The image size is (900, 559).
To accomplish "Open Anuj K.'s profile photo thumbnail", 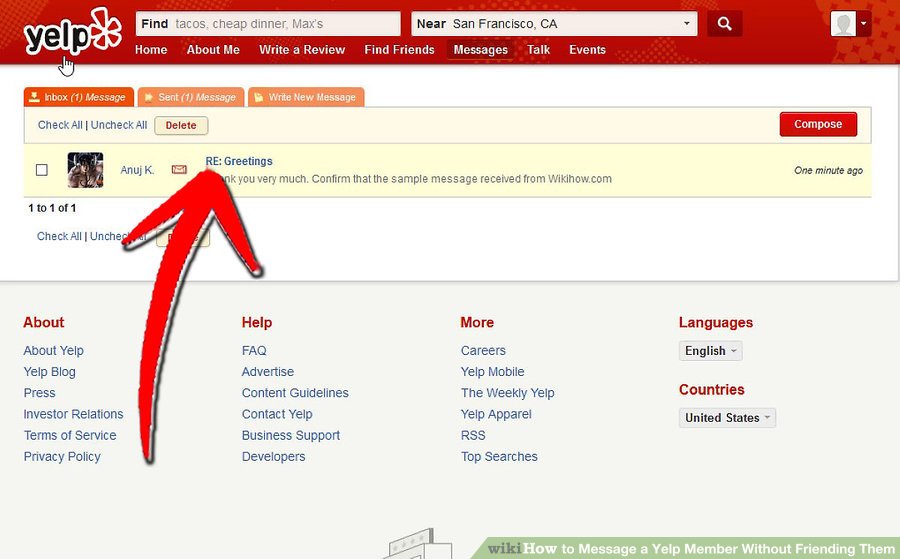I will tap(86, 170).
